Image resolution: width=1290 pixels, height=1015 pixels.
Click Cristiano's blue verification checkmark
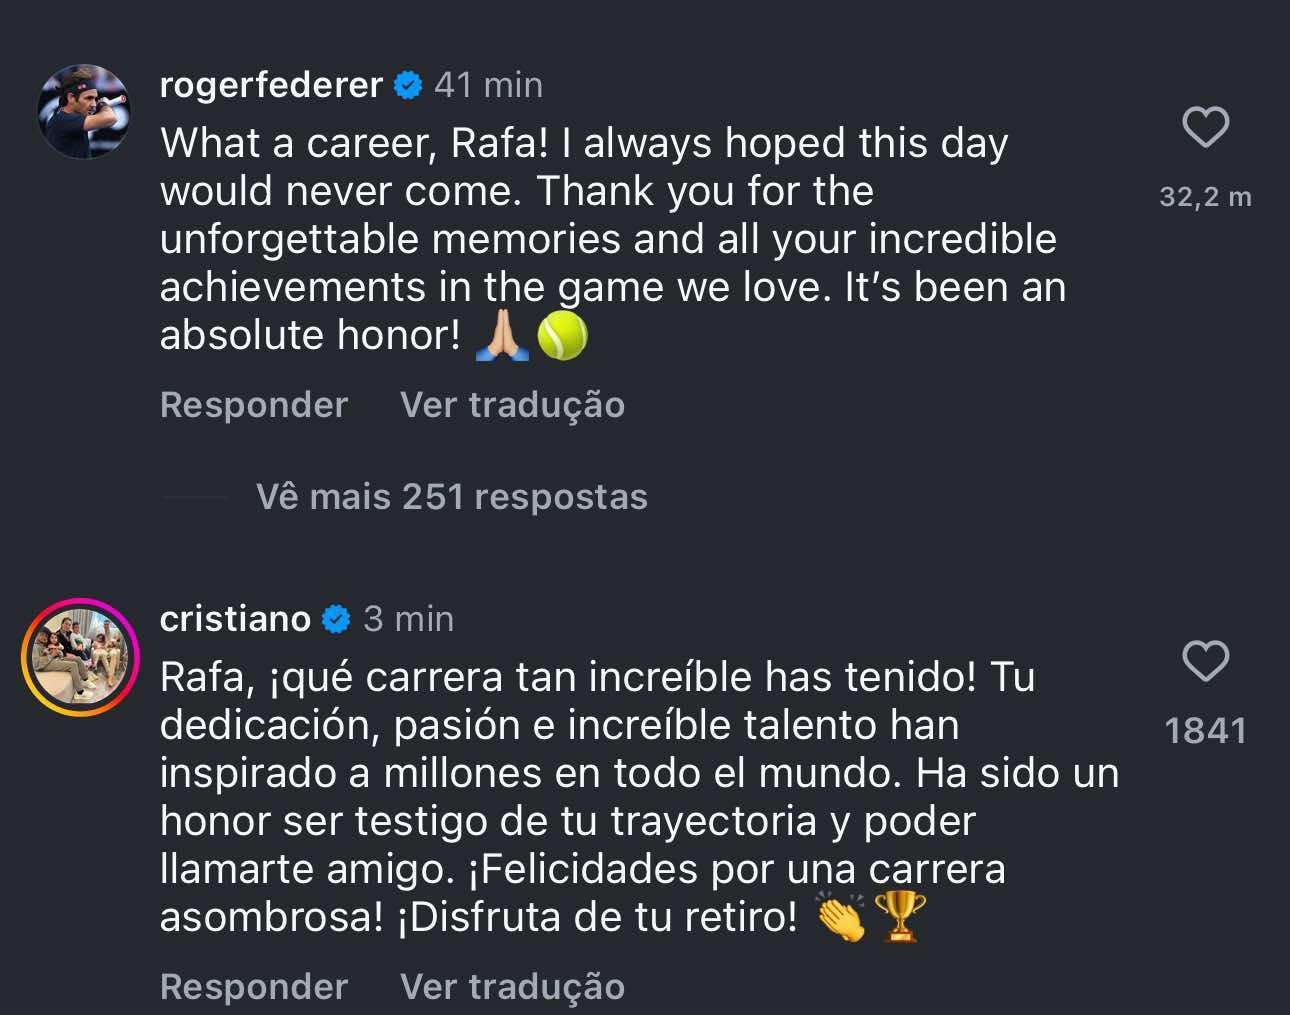[x=335, y=618]
